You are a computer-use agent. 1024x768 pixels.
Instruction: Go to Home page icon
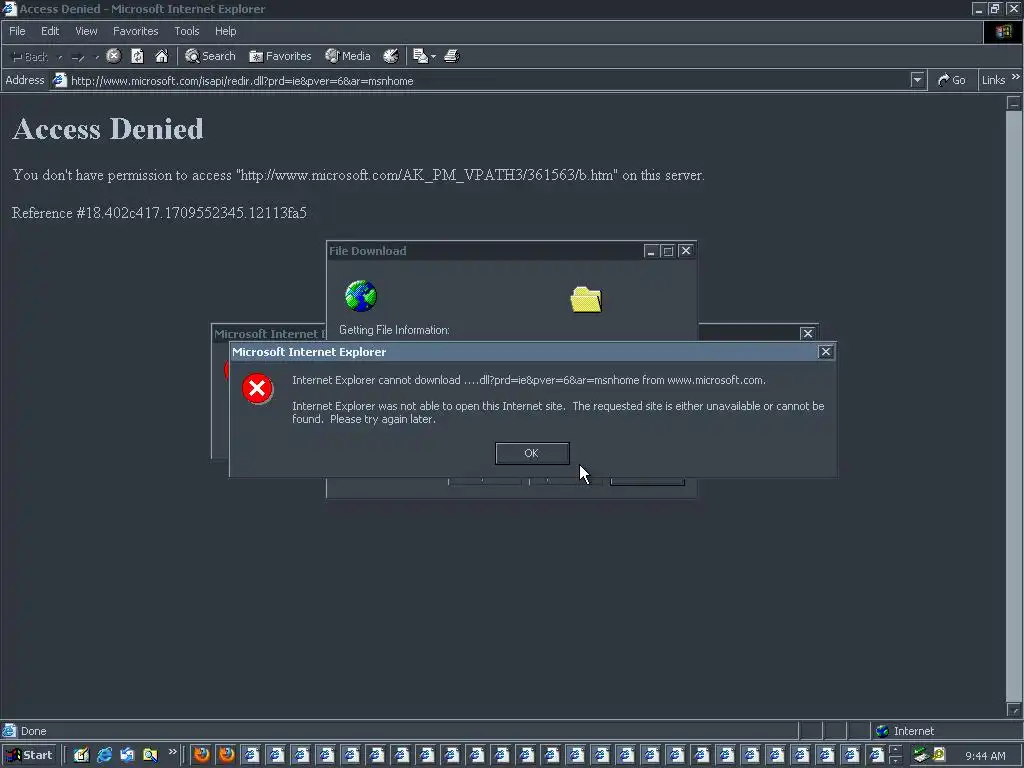click(161, 56)
